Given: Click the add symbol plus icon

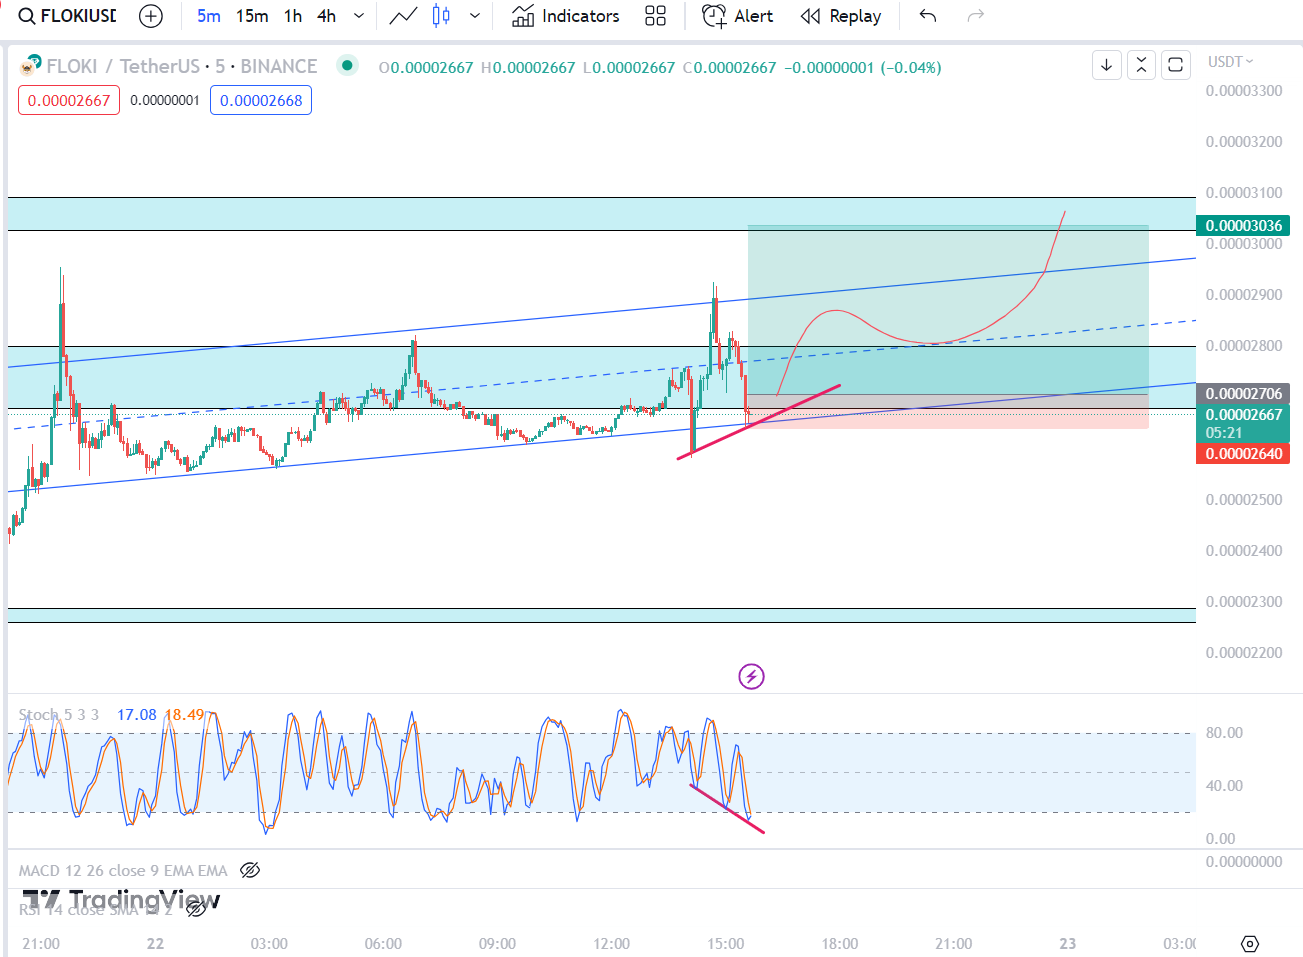Looking at the screenshot, I should [x=151, y=16].
